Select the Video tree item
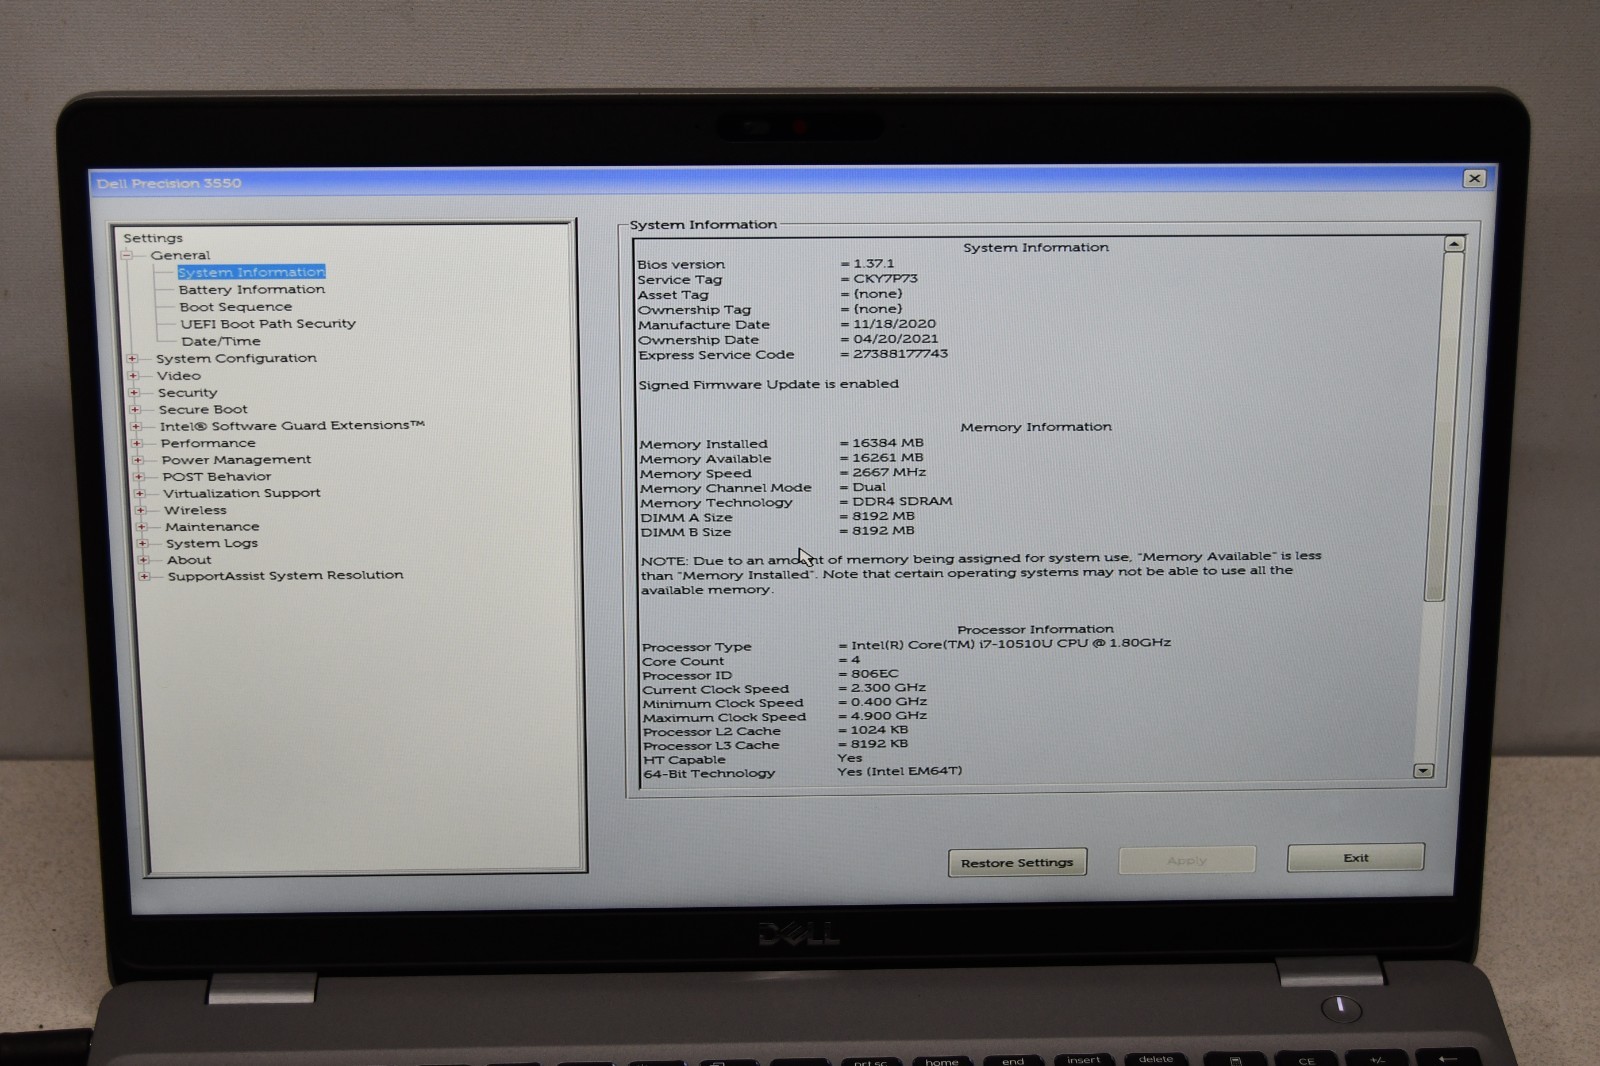The image size is (1600, 1066). pyautogui.click(x=179, y=376)
